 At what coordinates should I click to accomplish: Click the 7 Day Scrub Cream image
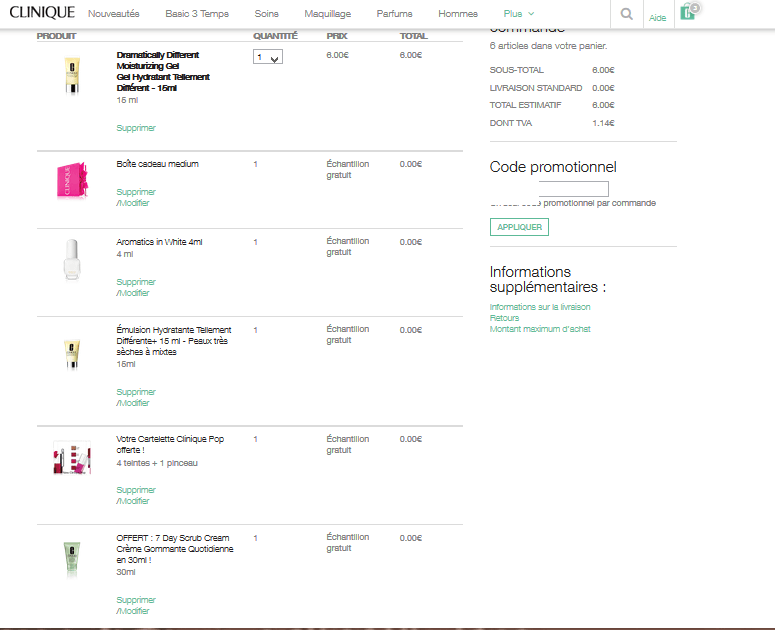pyautogui.click(x=70, y=560)
